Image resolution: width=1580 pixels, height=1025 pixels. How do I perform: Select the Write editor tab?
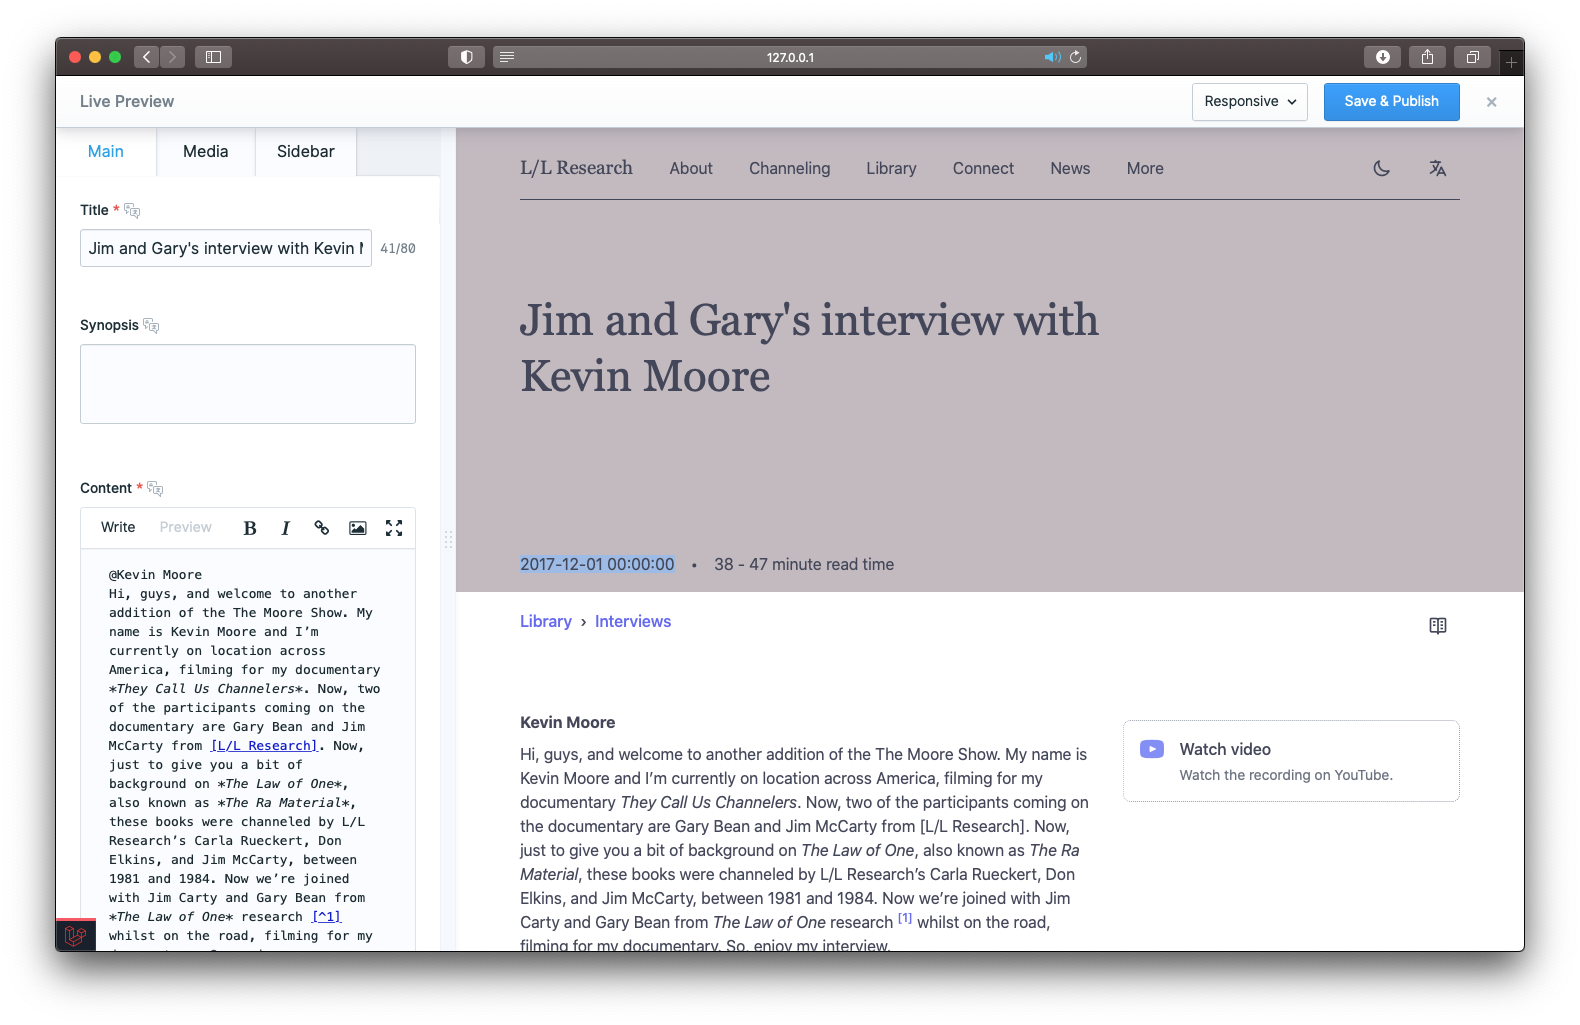[118, 528]
